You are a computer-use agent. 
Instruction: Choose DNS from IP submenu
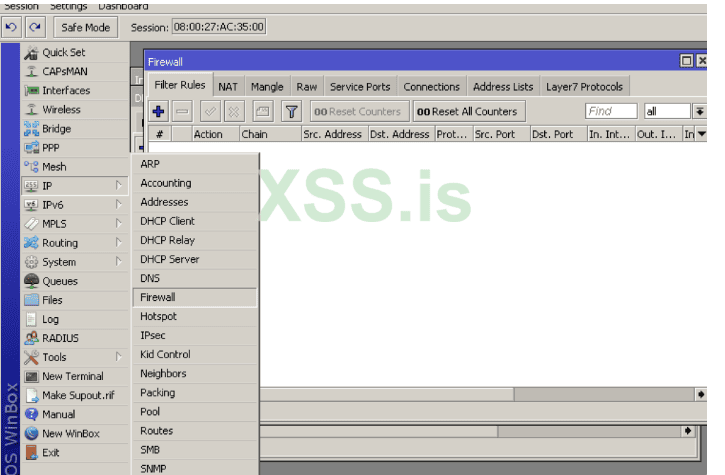pos(195,278)
